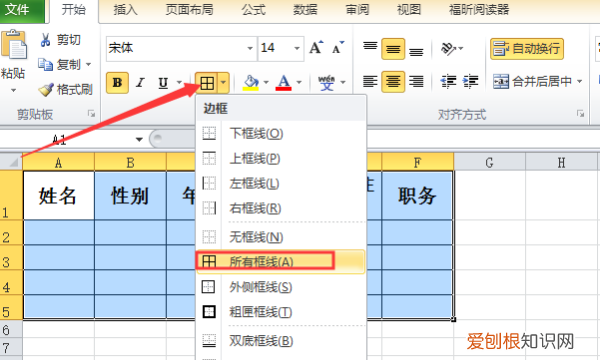Toggle align text right
Image resolution: width=600 pixels, height=360 pixels.
coord(416,81)
